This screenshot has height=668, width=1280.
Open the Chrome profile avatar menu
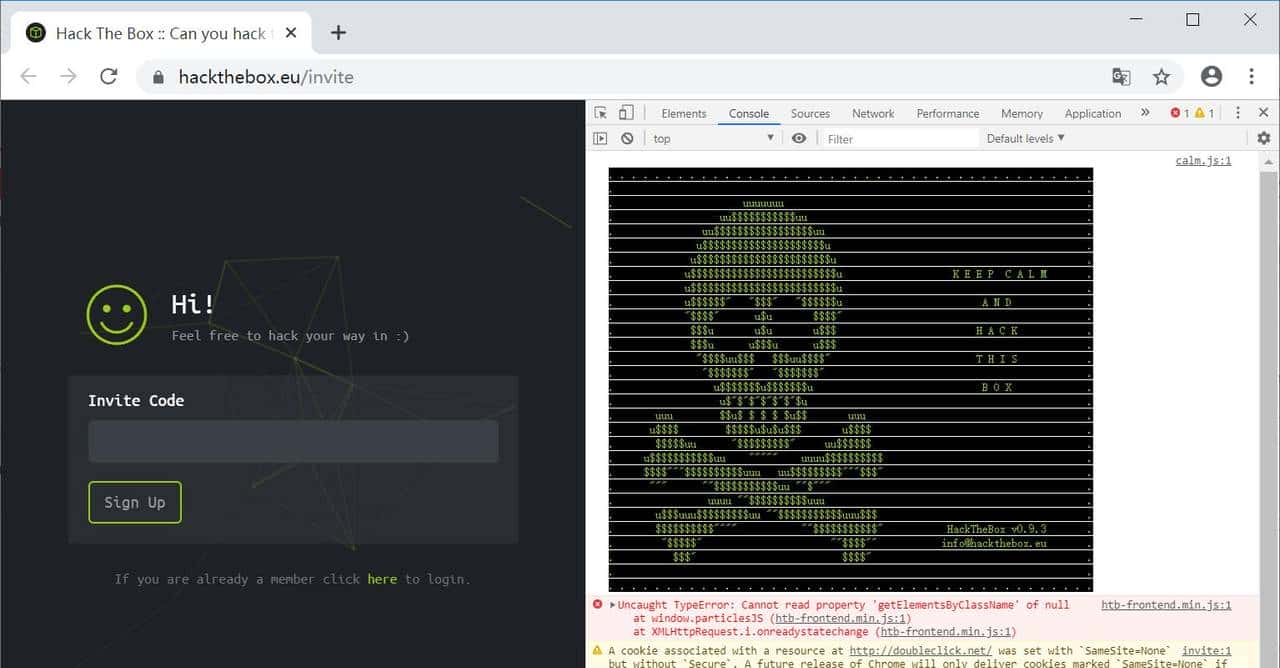click(x=1211, y=76)
